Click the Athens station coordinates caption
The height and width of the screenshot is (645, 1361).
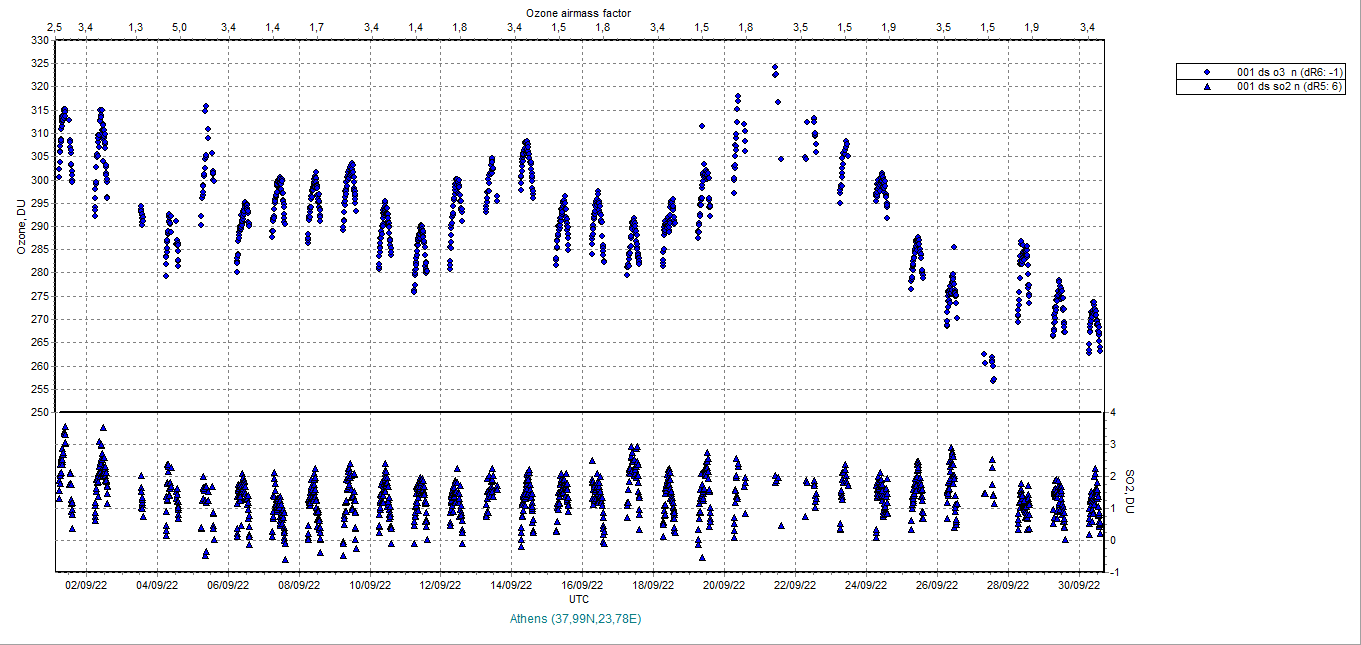[x=576, y=619]
